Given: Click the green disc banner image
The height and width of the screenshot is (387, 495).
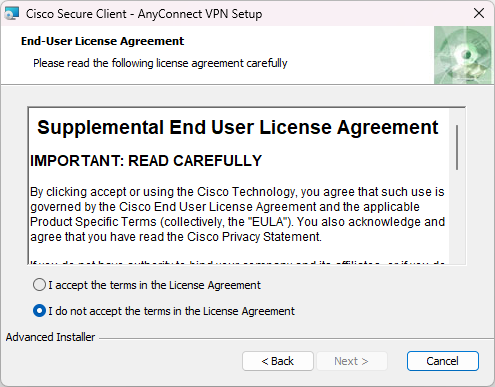Looking at the screenshot, I should (463, 55).
